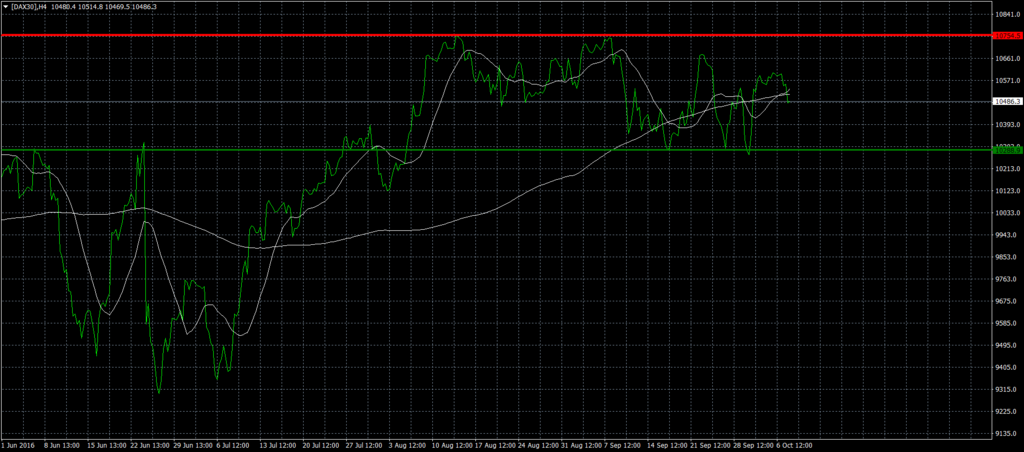
Task: Click the dropdown arrow beside DAX30 title
Action: pos(5,6)
